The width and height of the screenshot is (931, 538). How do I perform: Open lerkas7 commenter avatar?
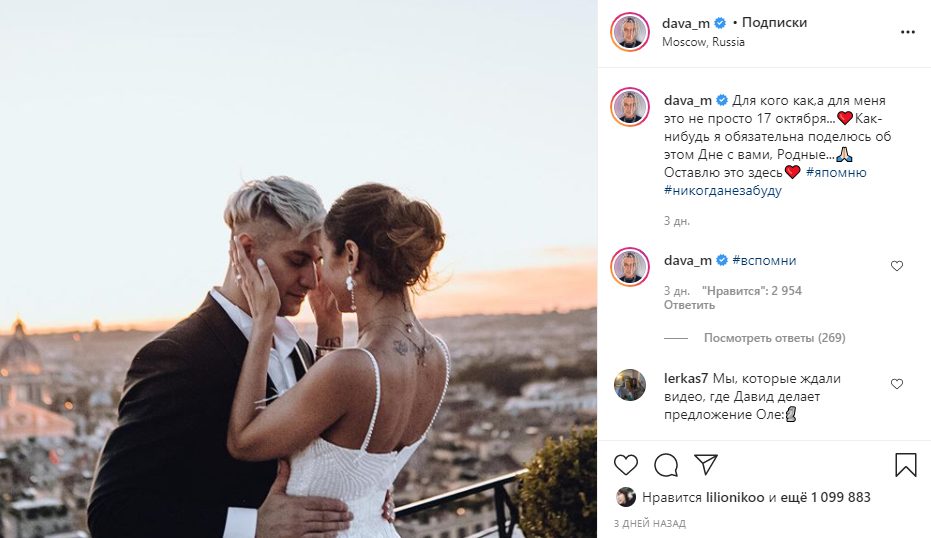point(630,385)
